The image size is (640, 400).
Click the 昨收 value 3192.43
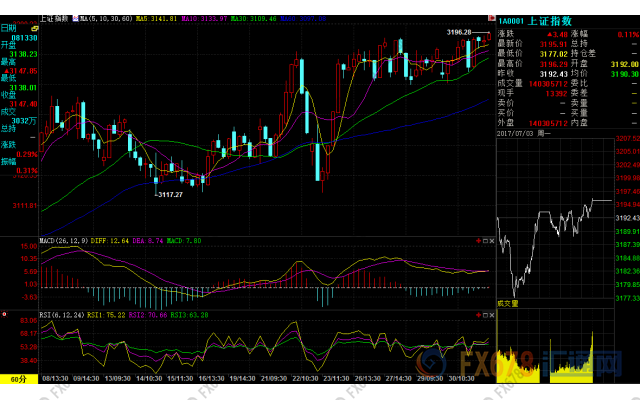[x=553, y=74]
